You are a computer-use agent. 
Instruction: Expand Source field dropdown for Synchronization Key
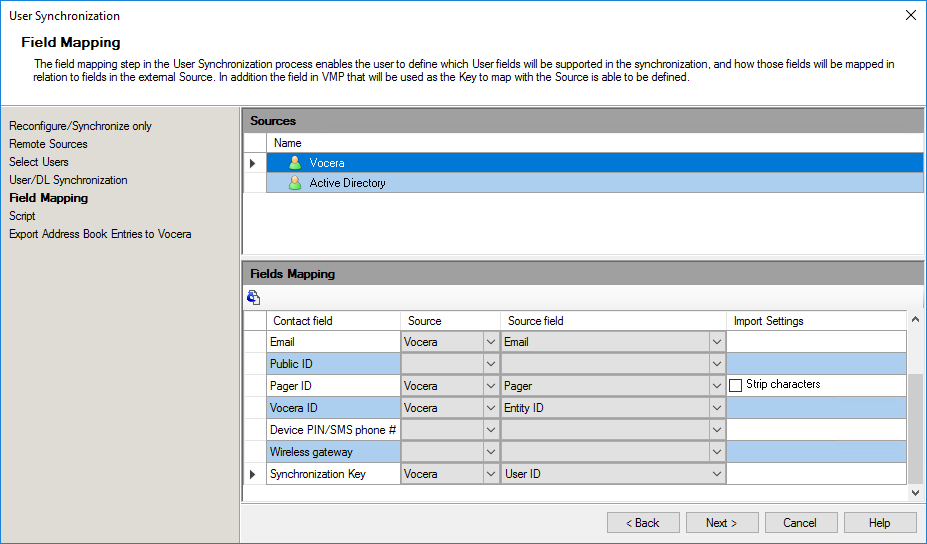[x=717, y=474]
